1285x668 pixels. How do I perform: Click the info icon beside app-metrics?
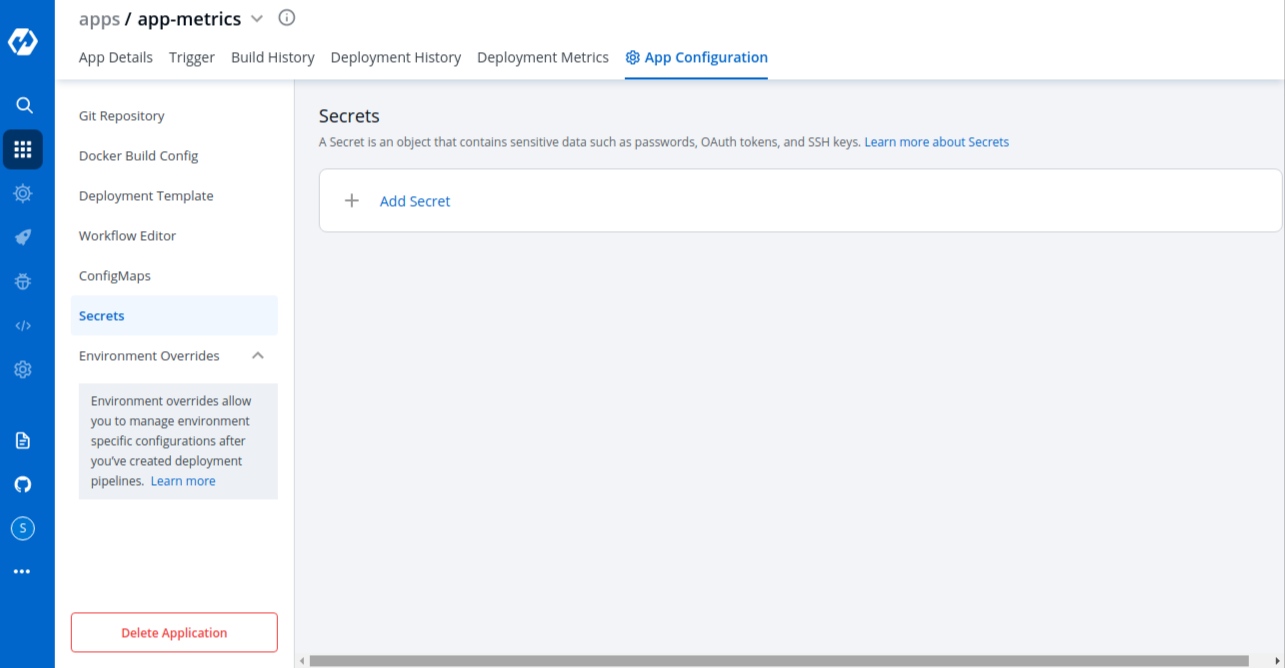(x=287, y=18)
